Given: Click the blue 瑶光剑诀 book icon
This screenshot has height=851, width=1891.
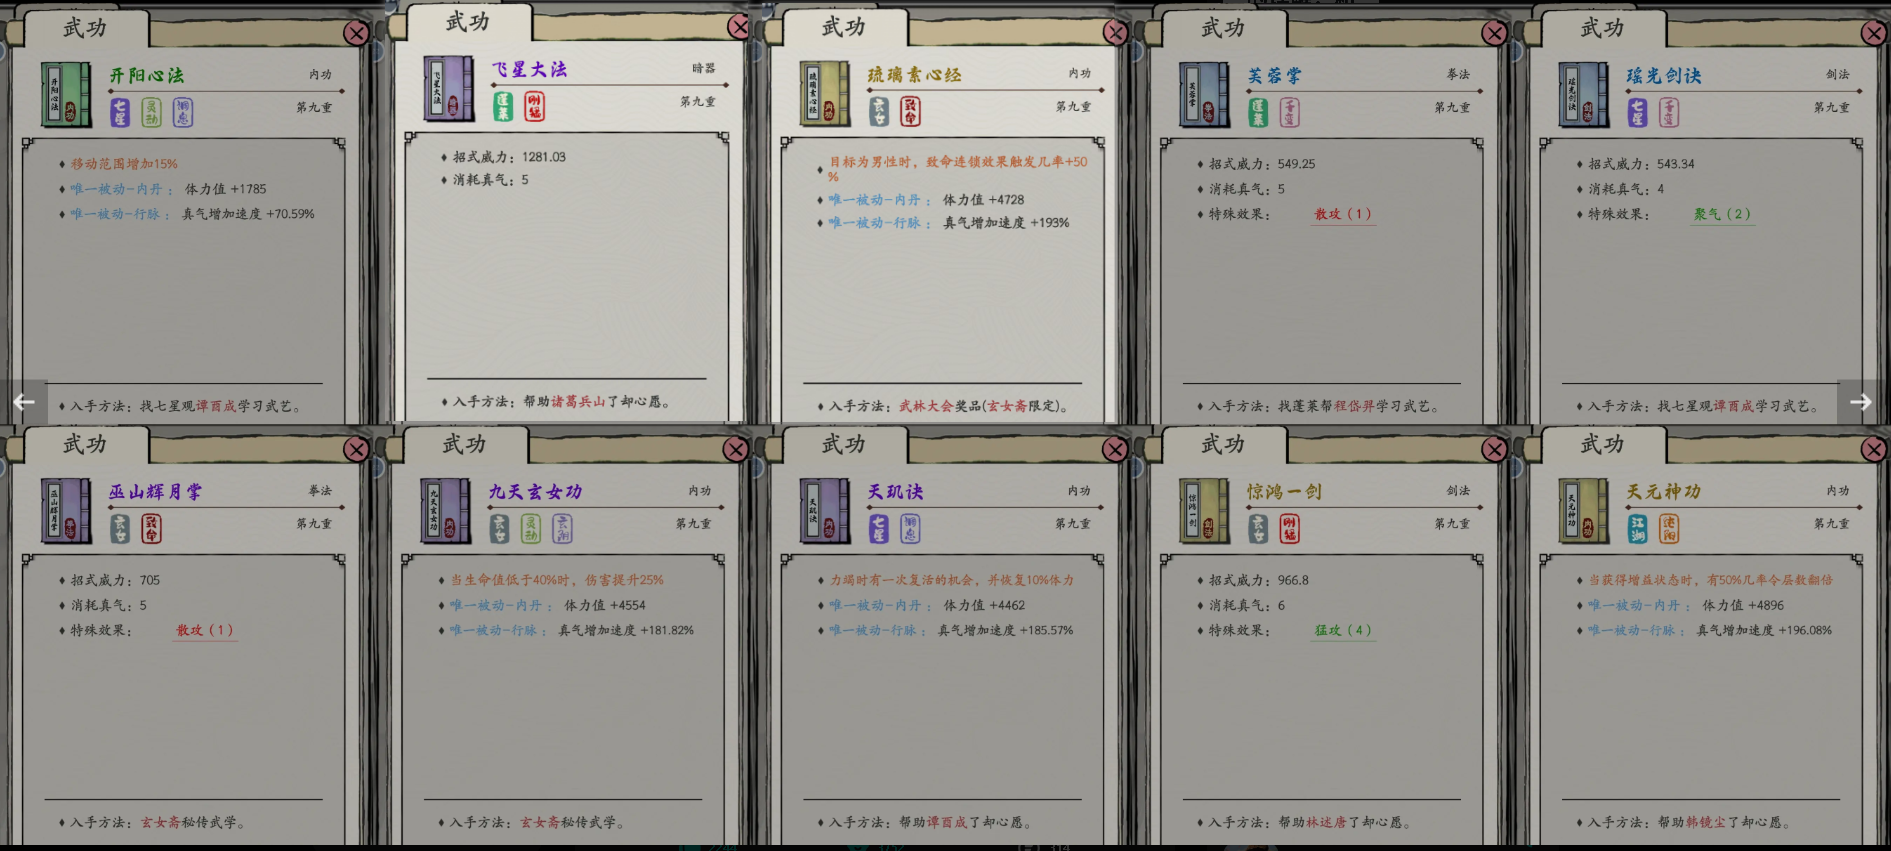Looking at the screenshot, I should tap(1584, 95).
